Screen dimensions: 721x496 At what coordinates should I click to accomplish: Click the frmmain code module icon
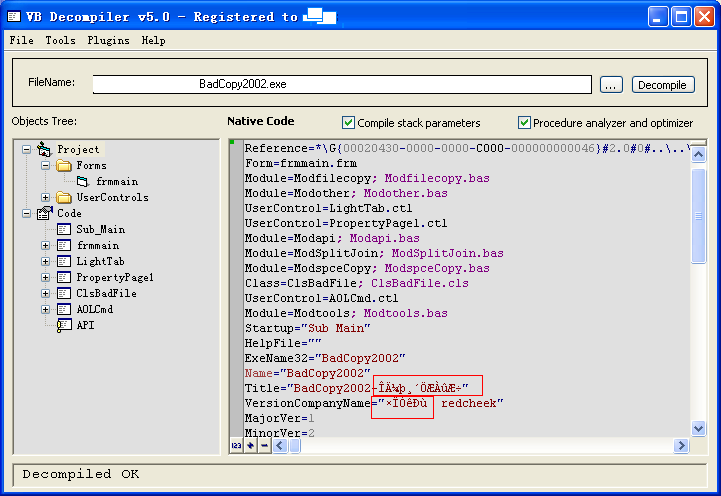point(64,245)
